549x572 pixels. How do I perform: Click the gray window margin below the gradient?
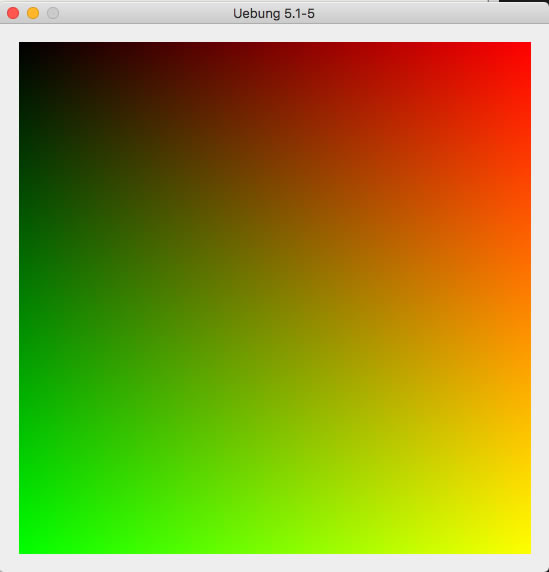point(274,563)
